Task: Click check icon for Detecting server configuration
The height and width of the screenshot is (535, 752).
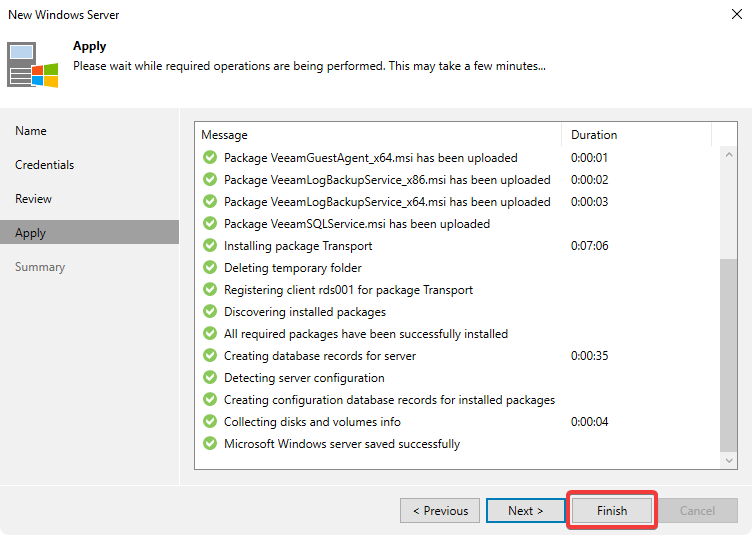Action: coord(210,378)
